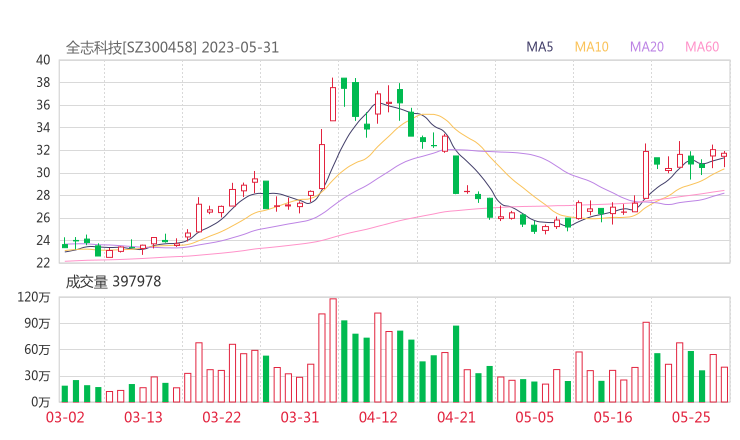The image size is (740, 440).
Task: Click the 40 price axis label
Action: pos(43,60)
